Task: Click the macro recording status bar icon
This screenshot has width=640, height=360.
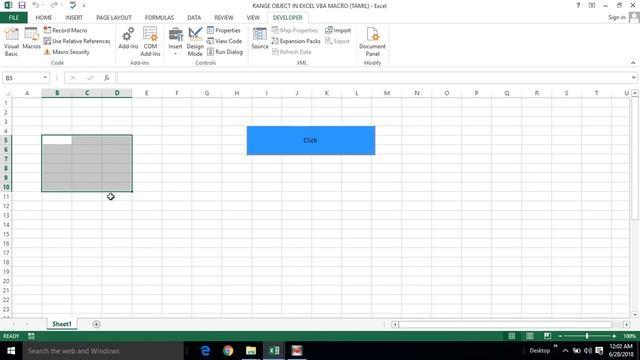Action: point(31,336)
